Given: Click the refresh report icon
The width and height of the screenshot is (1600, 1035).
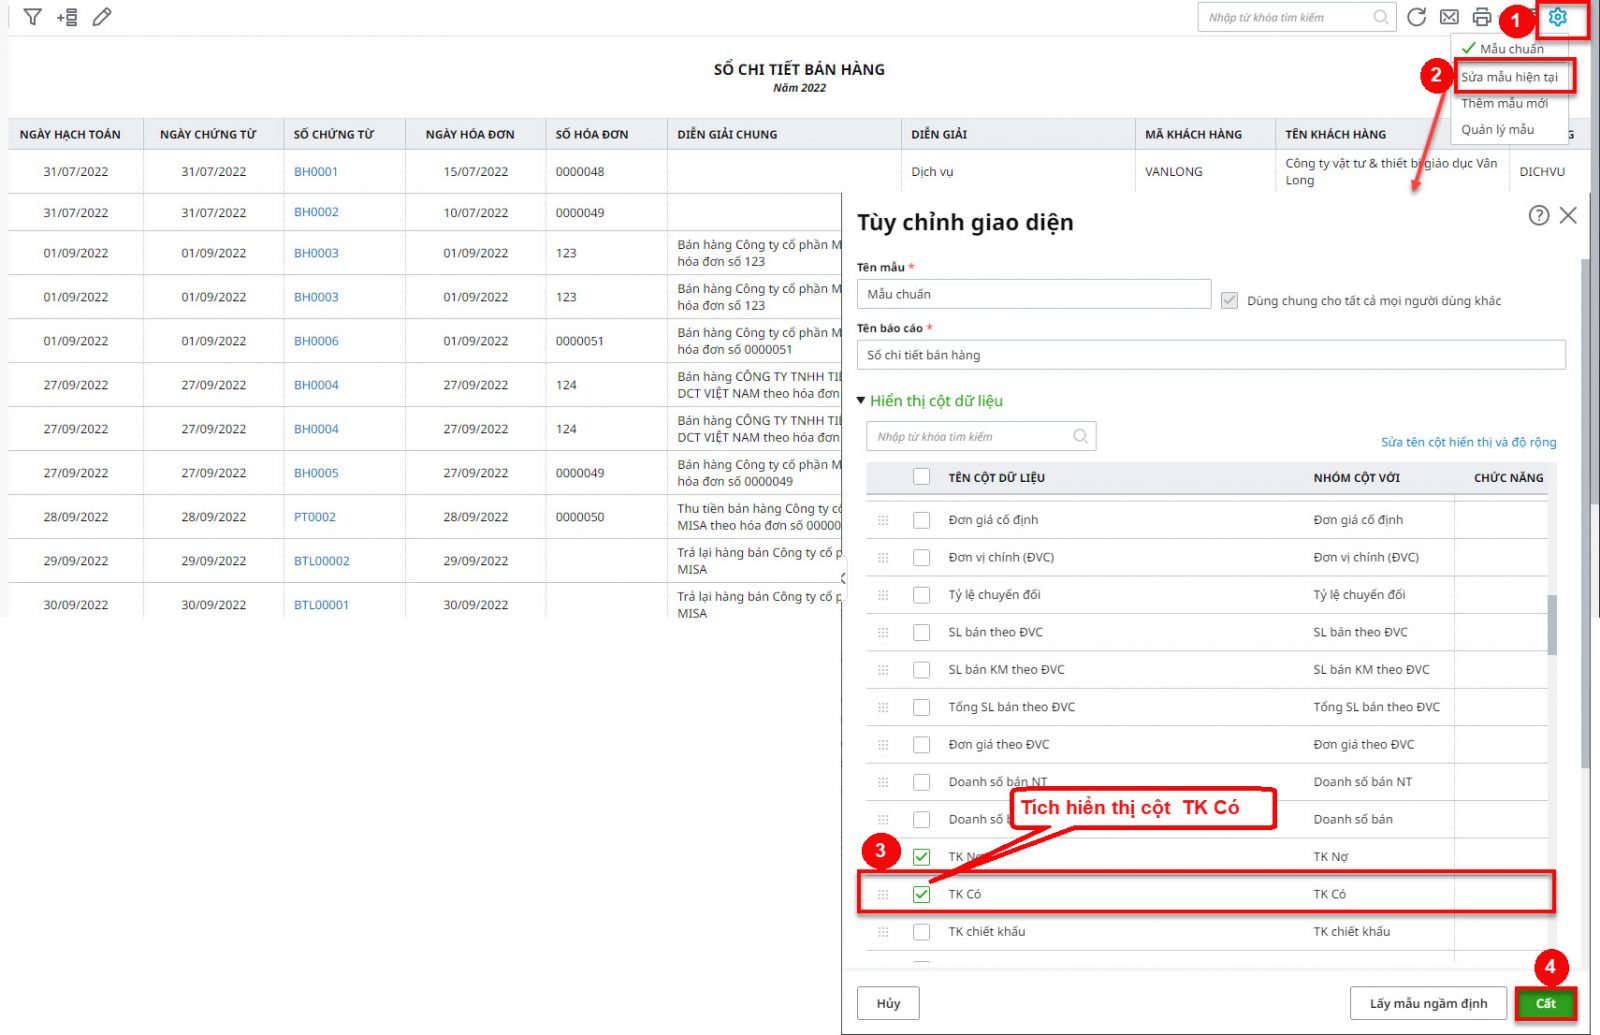Looking at the screenshot, I should coord(1416,17).
